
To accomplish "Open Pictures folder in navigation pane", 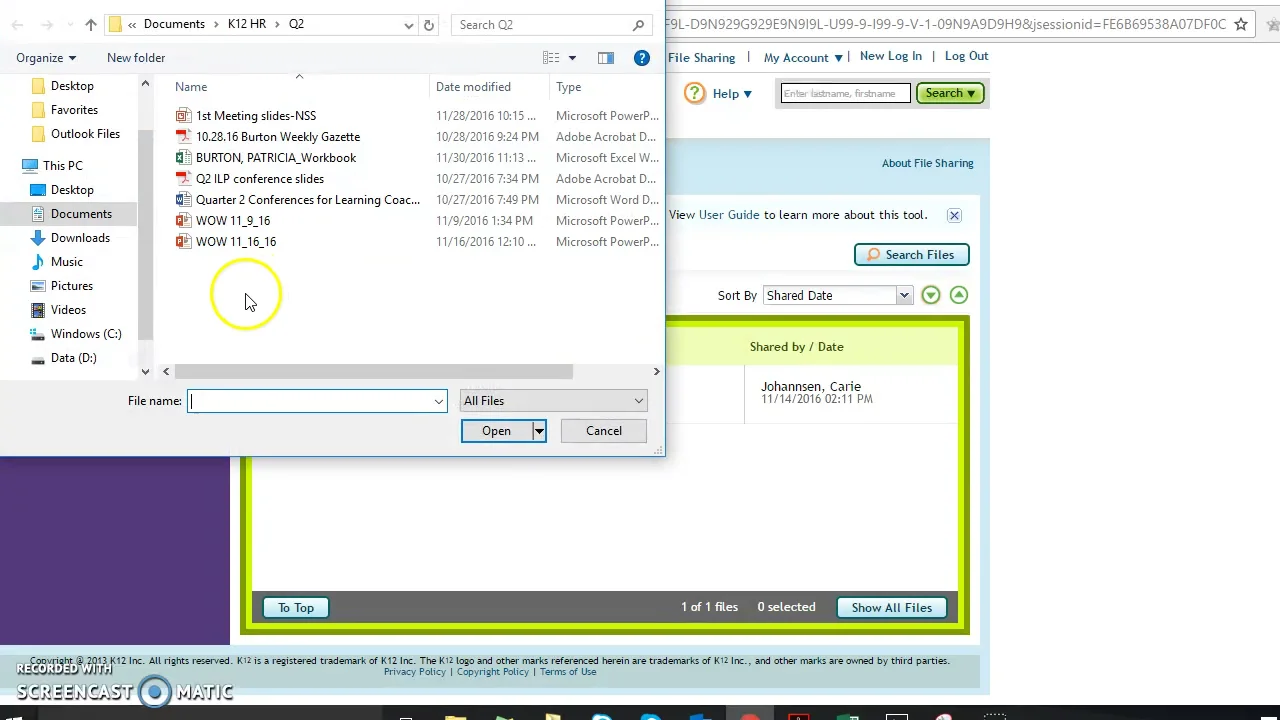I will [x=72, y=286].
